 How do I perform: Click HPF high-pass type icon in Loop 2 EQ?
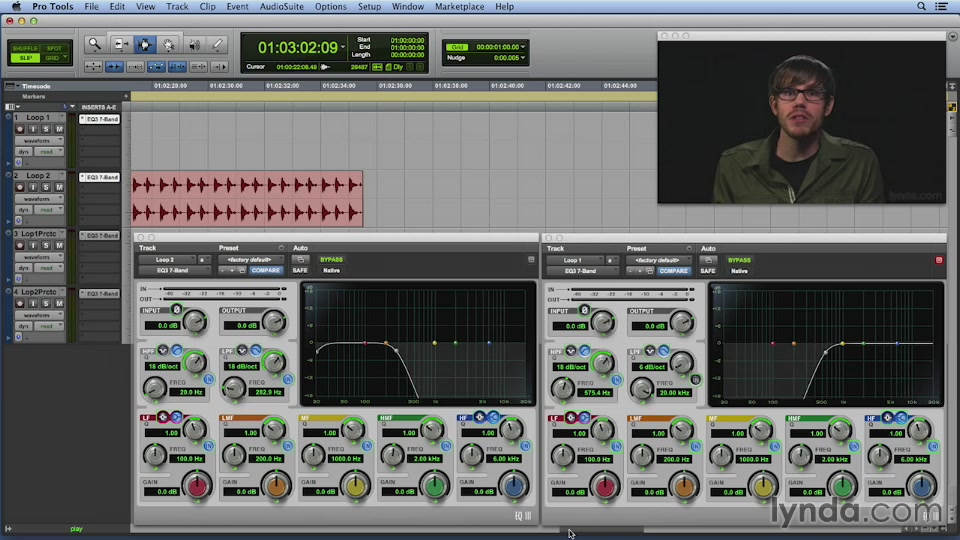(176, 350)
